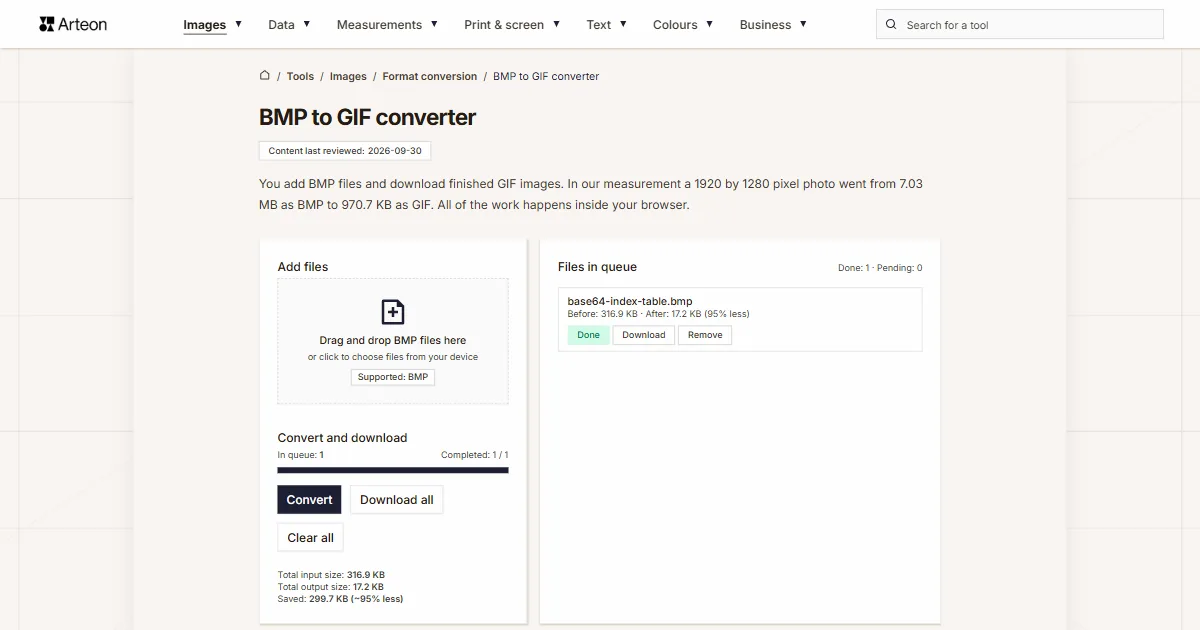Expand the Text menu arrow

click(623, 23)
